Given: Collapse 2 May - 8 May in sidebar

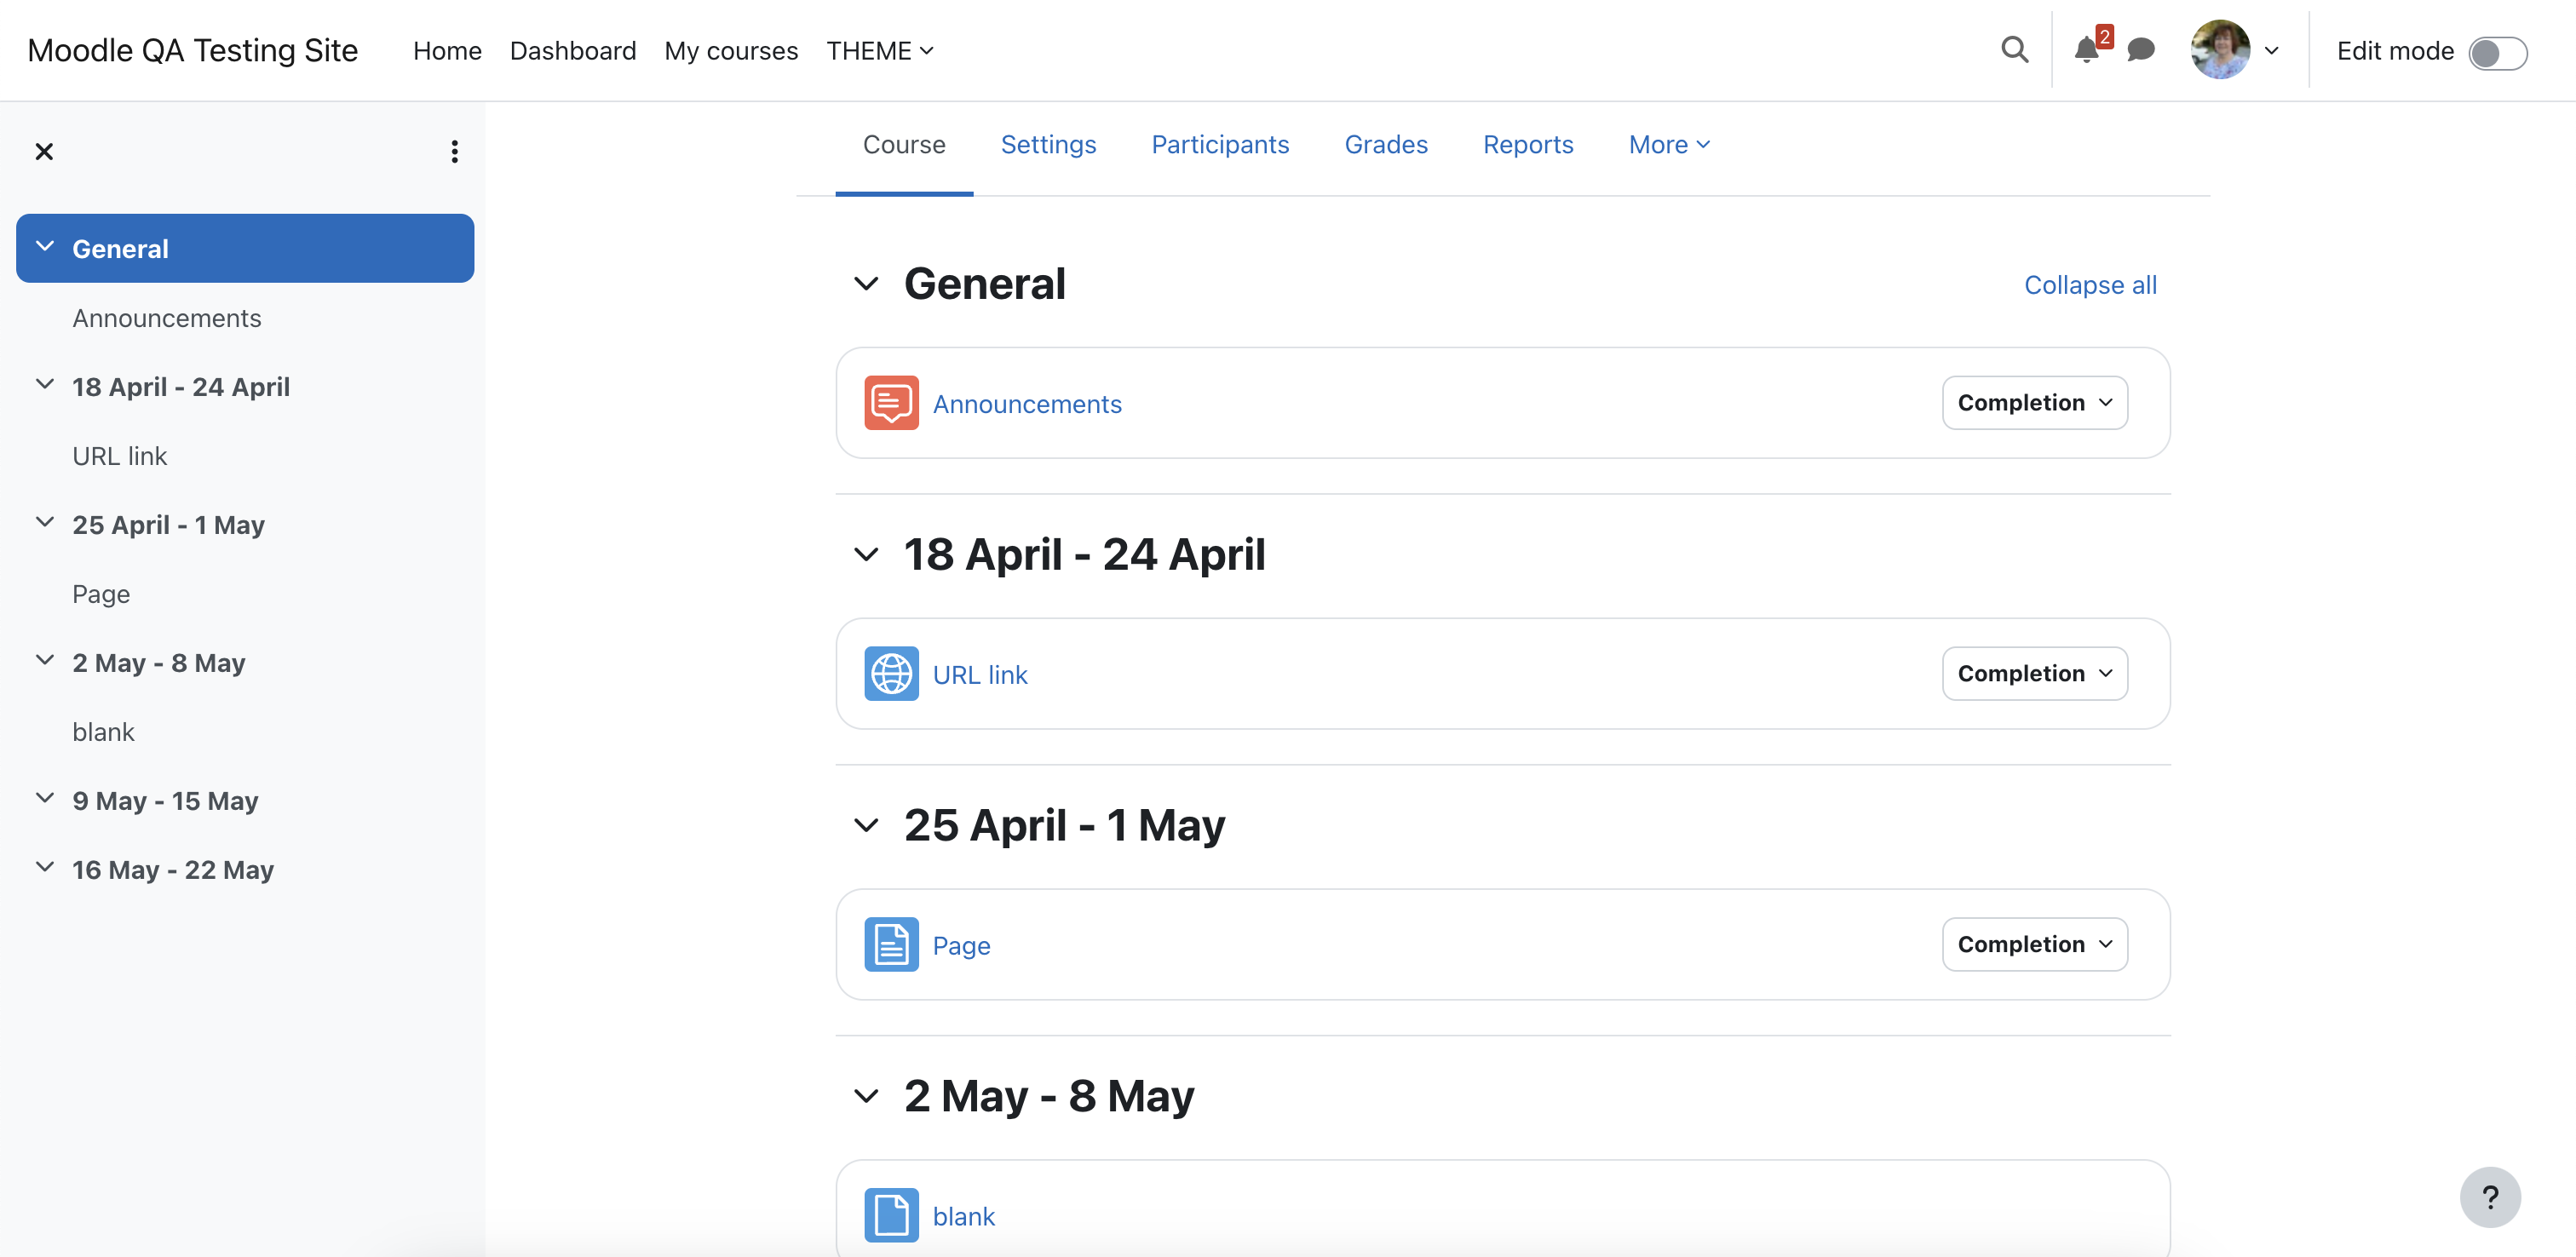Looking at the screenshot, I should [x=45, y=660].
